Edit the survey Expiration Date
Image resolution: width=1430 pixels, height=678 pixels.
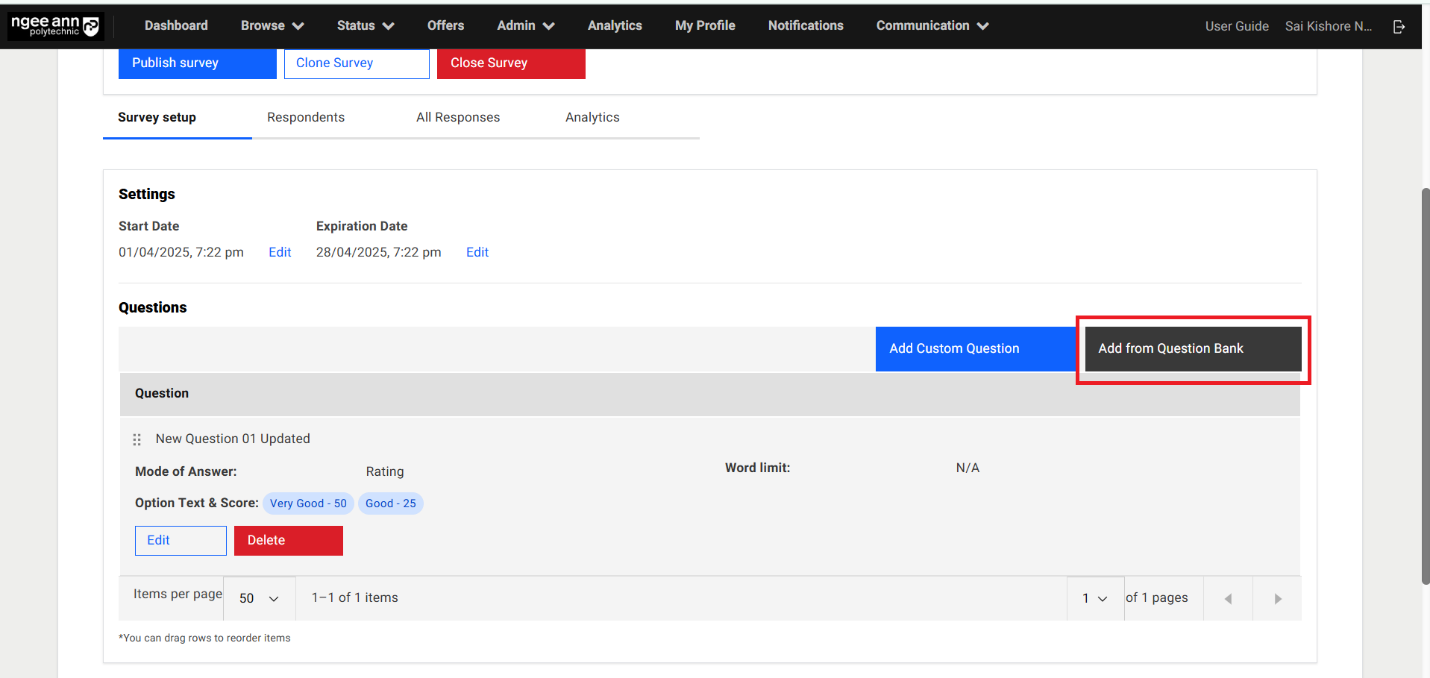[x=477, y=252]
